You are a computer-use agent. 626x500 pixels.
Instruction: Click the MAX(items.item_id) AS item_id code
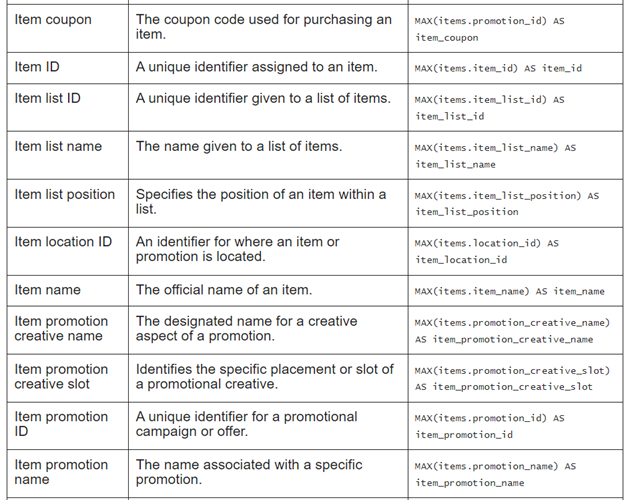(x=498, y=68)
